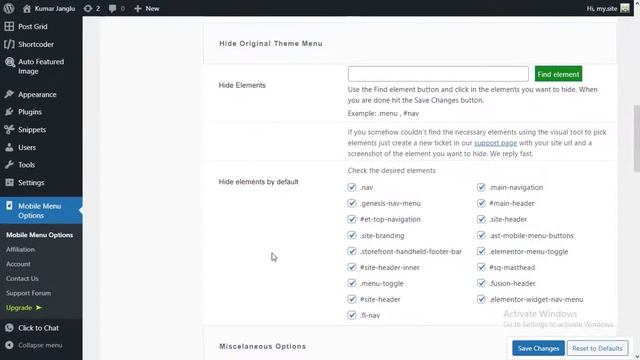640x360 pixels.
Task: Click the updates icon in admin bar
Action: (x=88, y=8)
